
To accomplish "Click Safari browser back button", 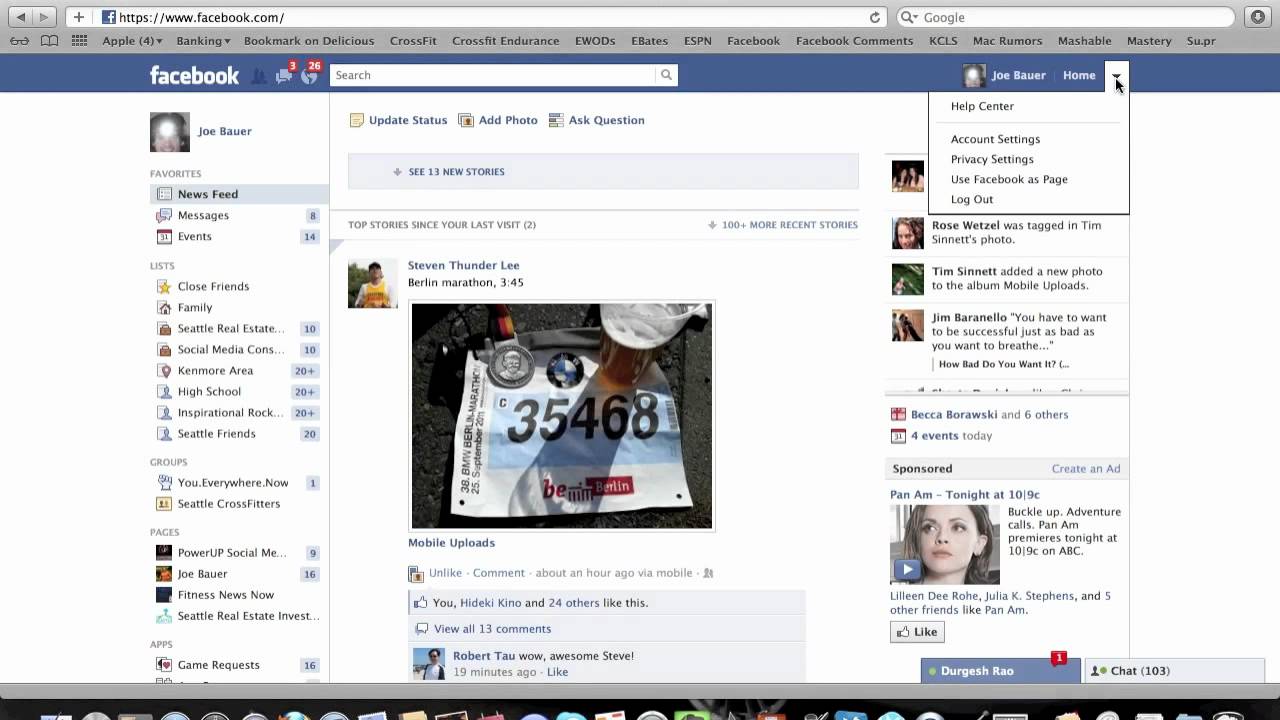I will pyautogui.click(x=20, y=17).
